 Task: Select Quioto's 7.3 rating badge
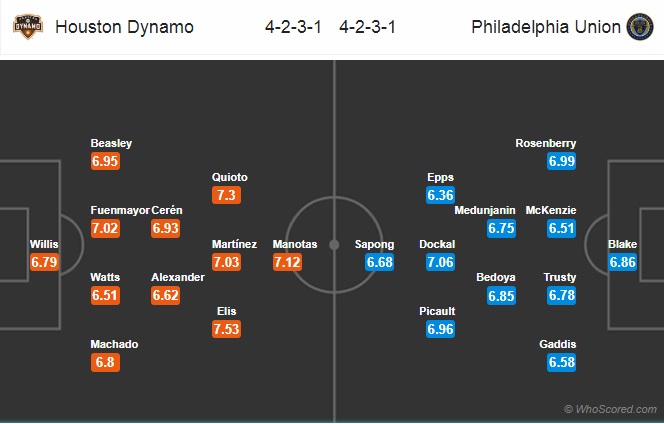point(227,195)
